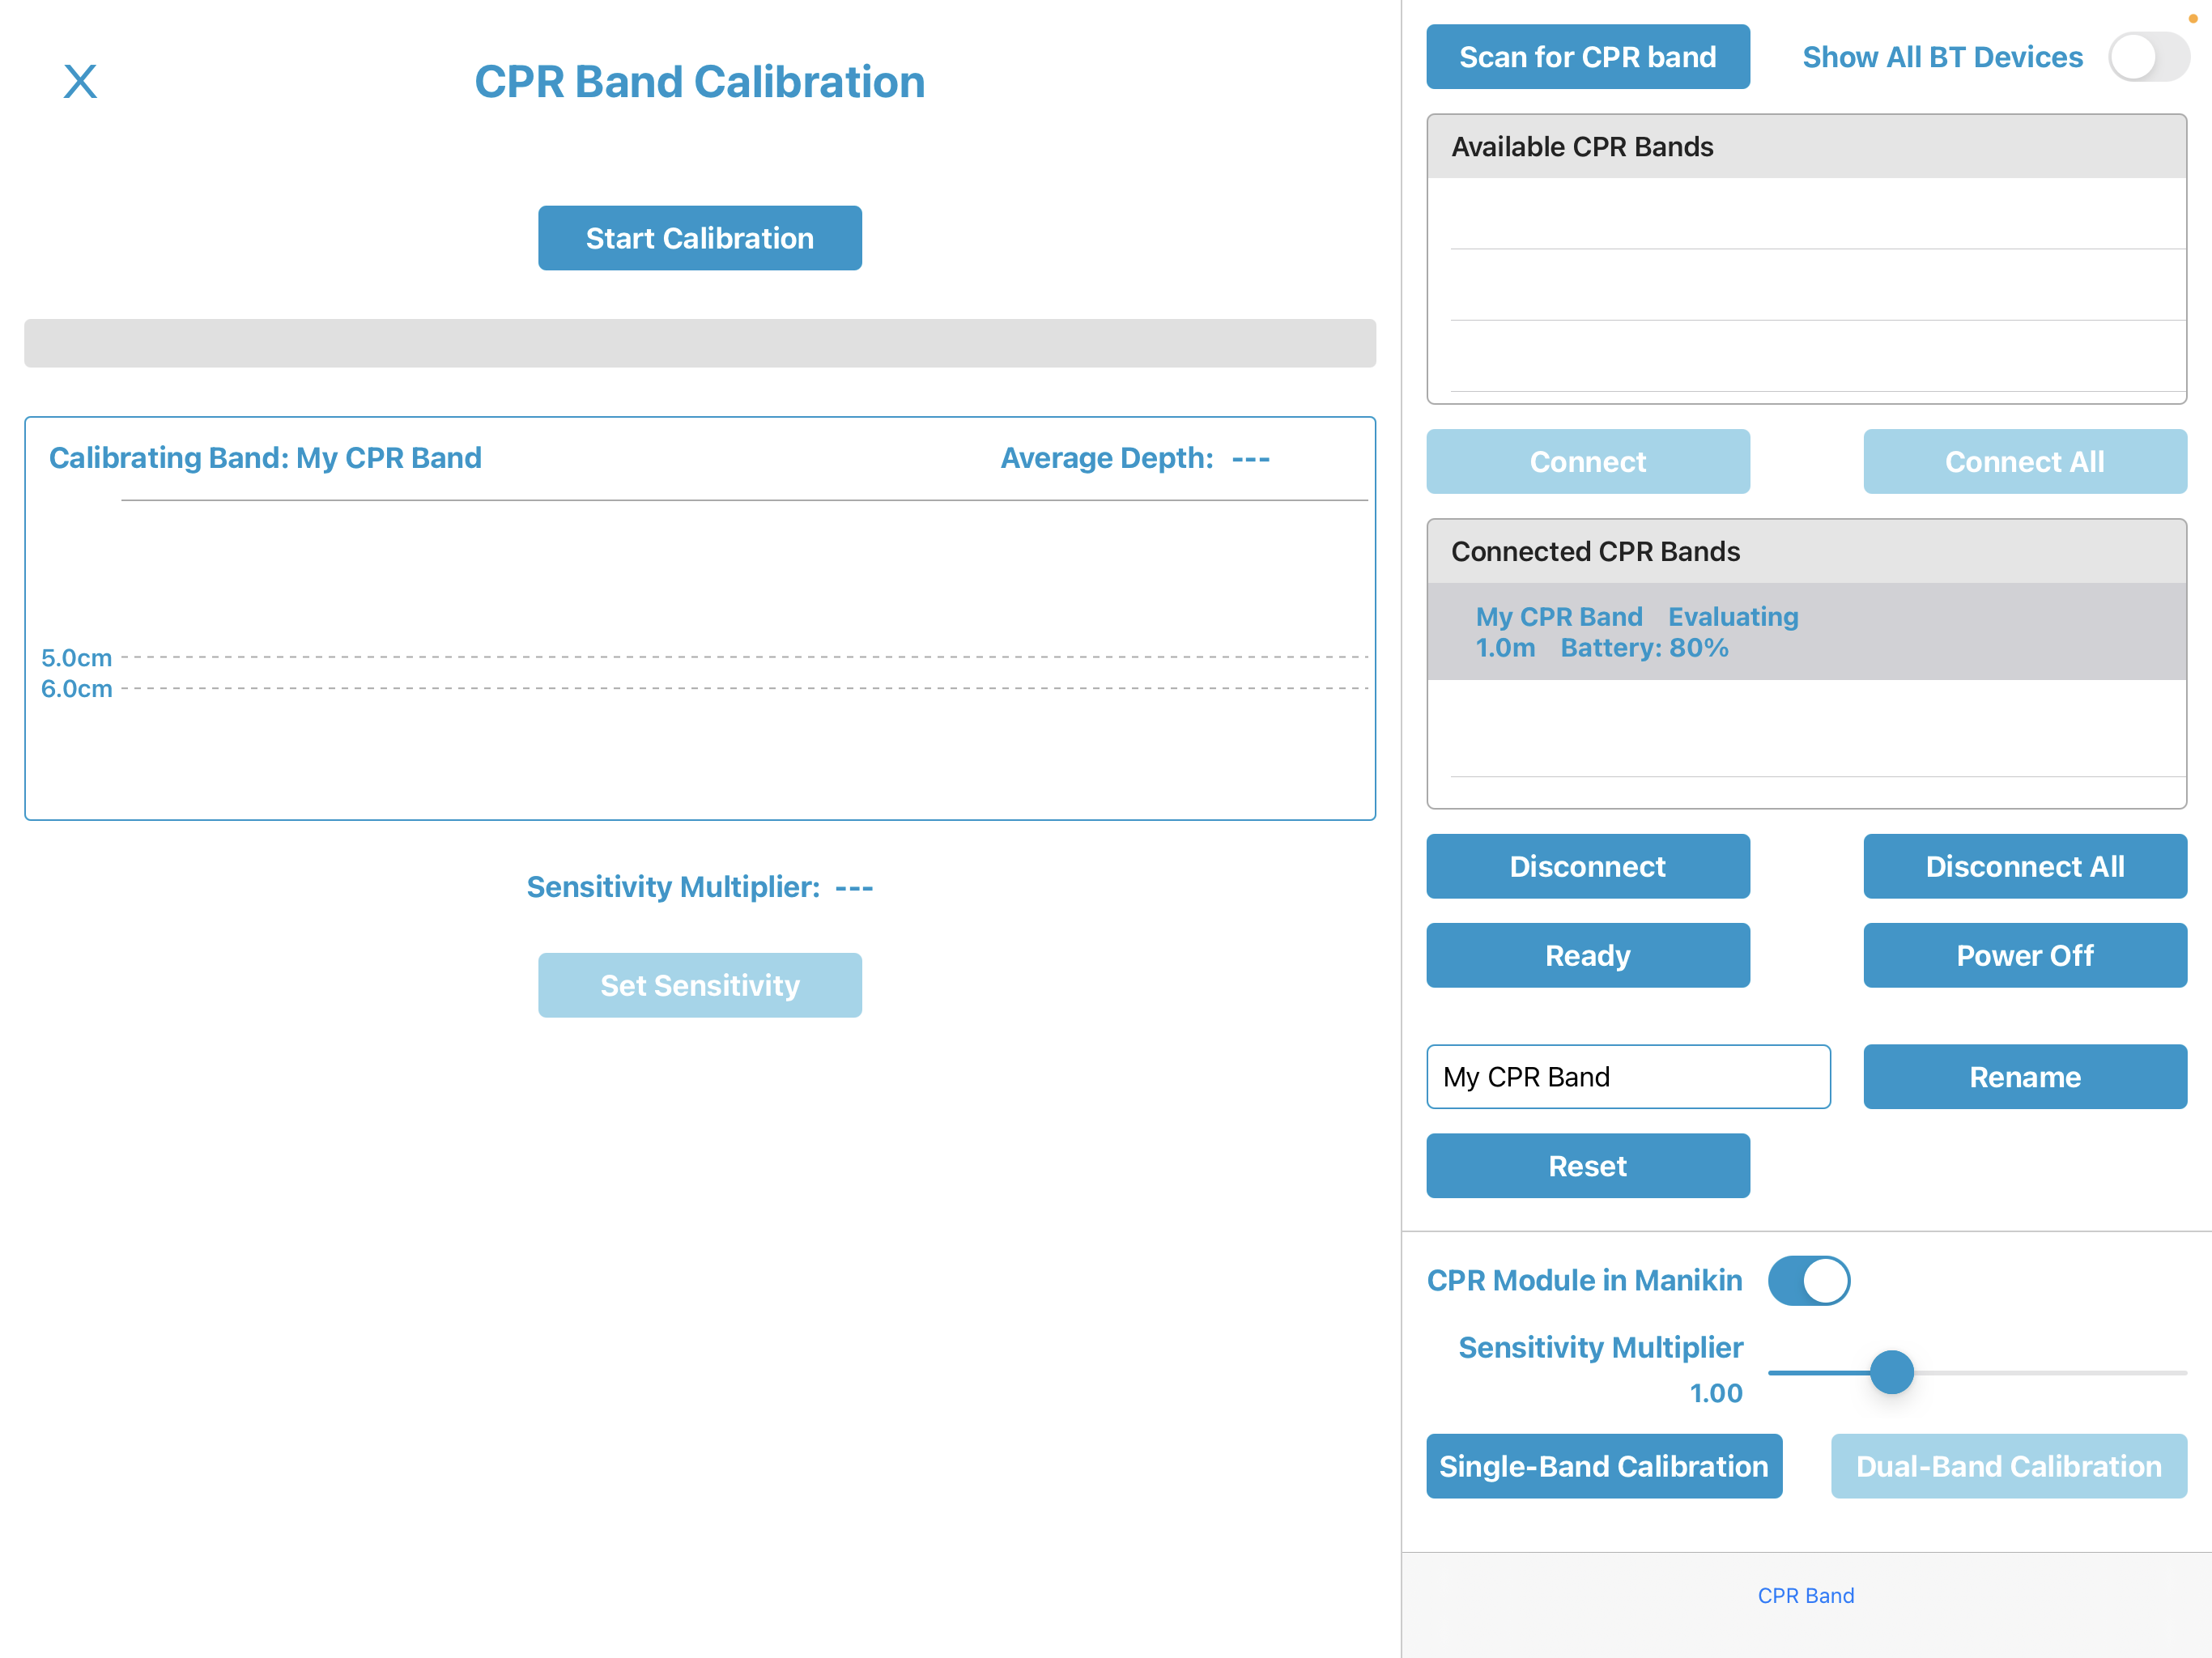Scan for CPR band devices
This screenshot has width=2212, height=1658.
pyautogui.click(x=1587, y=57)
